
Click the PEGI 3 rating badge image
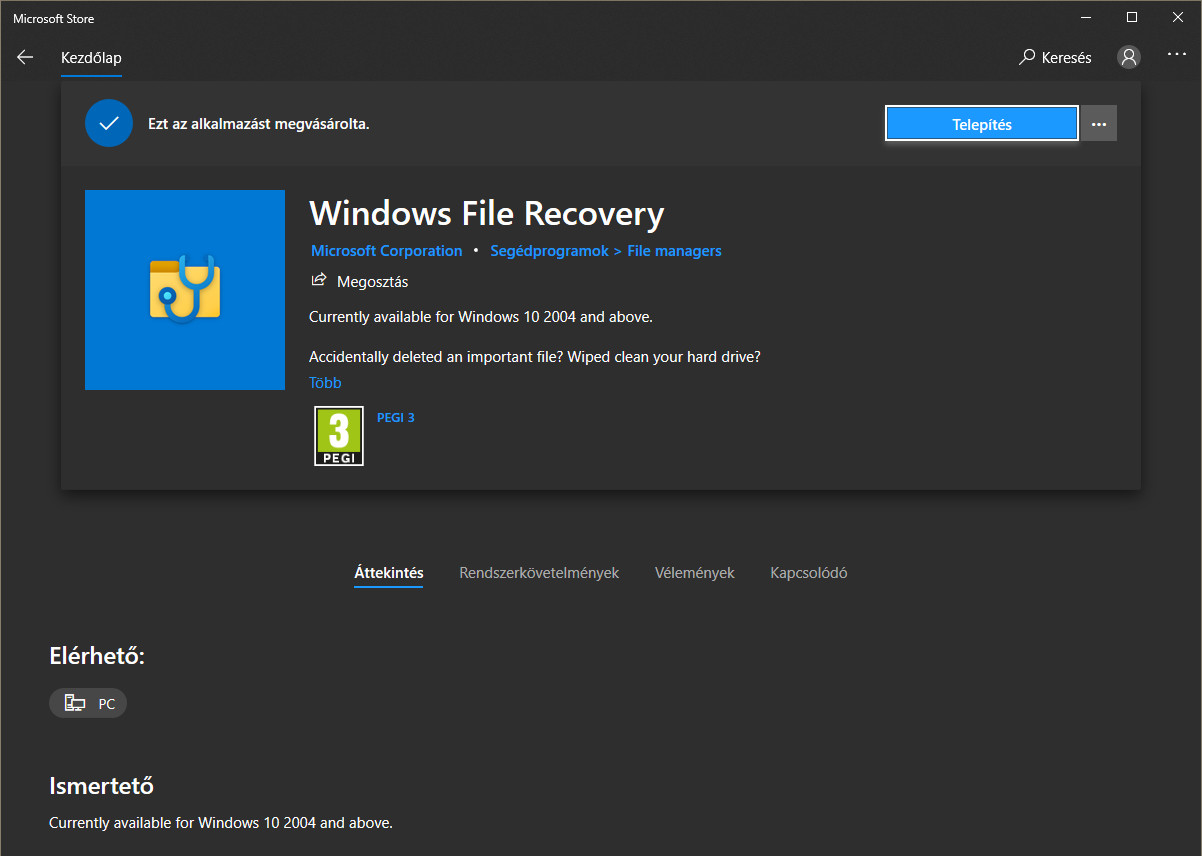[x=339, y=436]
